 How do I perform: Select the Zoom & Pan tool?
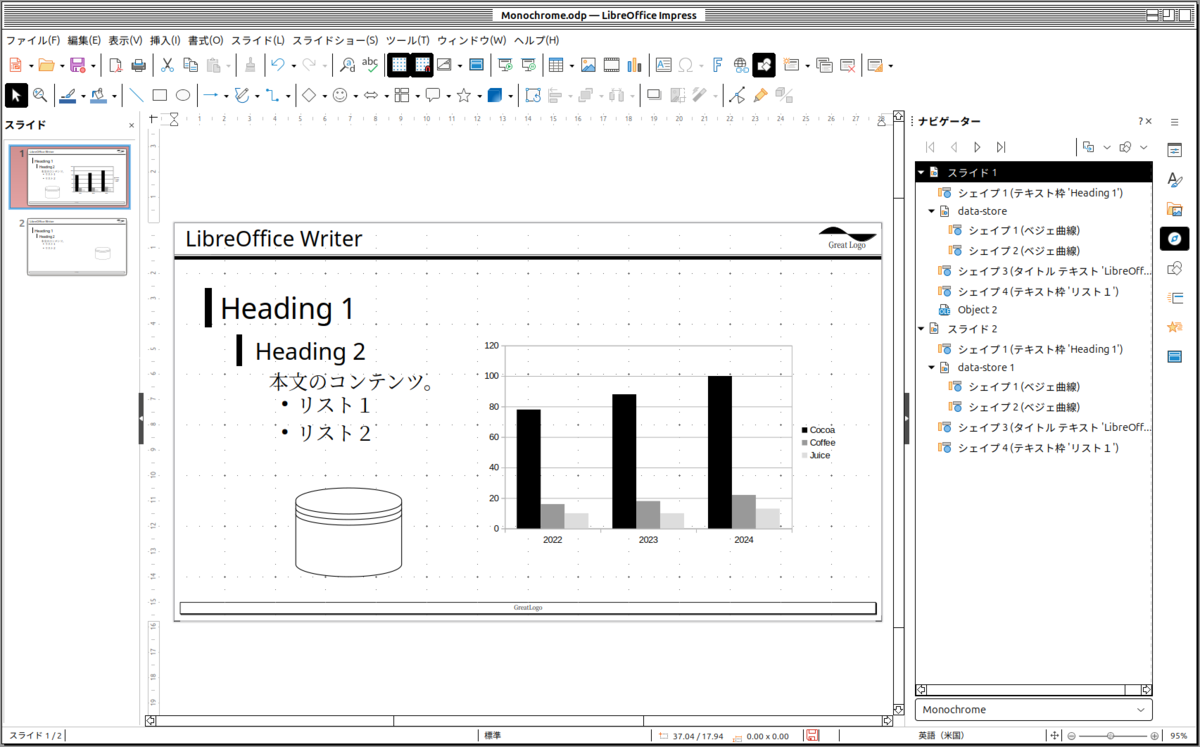40,95
